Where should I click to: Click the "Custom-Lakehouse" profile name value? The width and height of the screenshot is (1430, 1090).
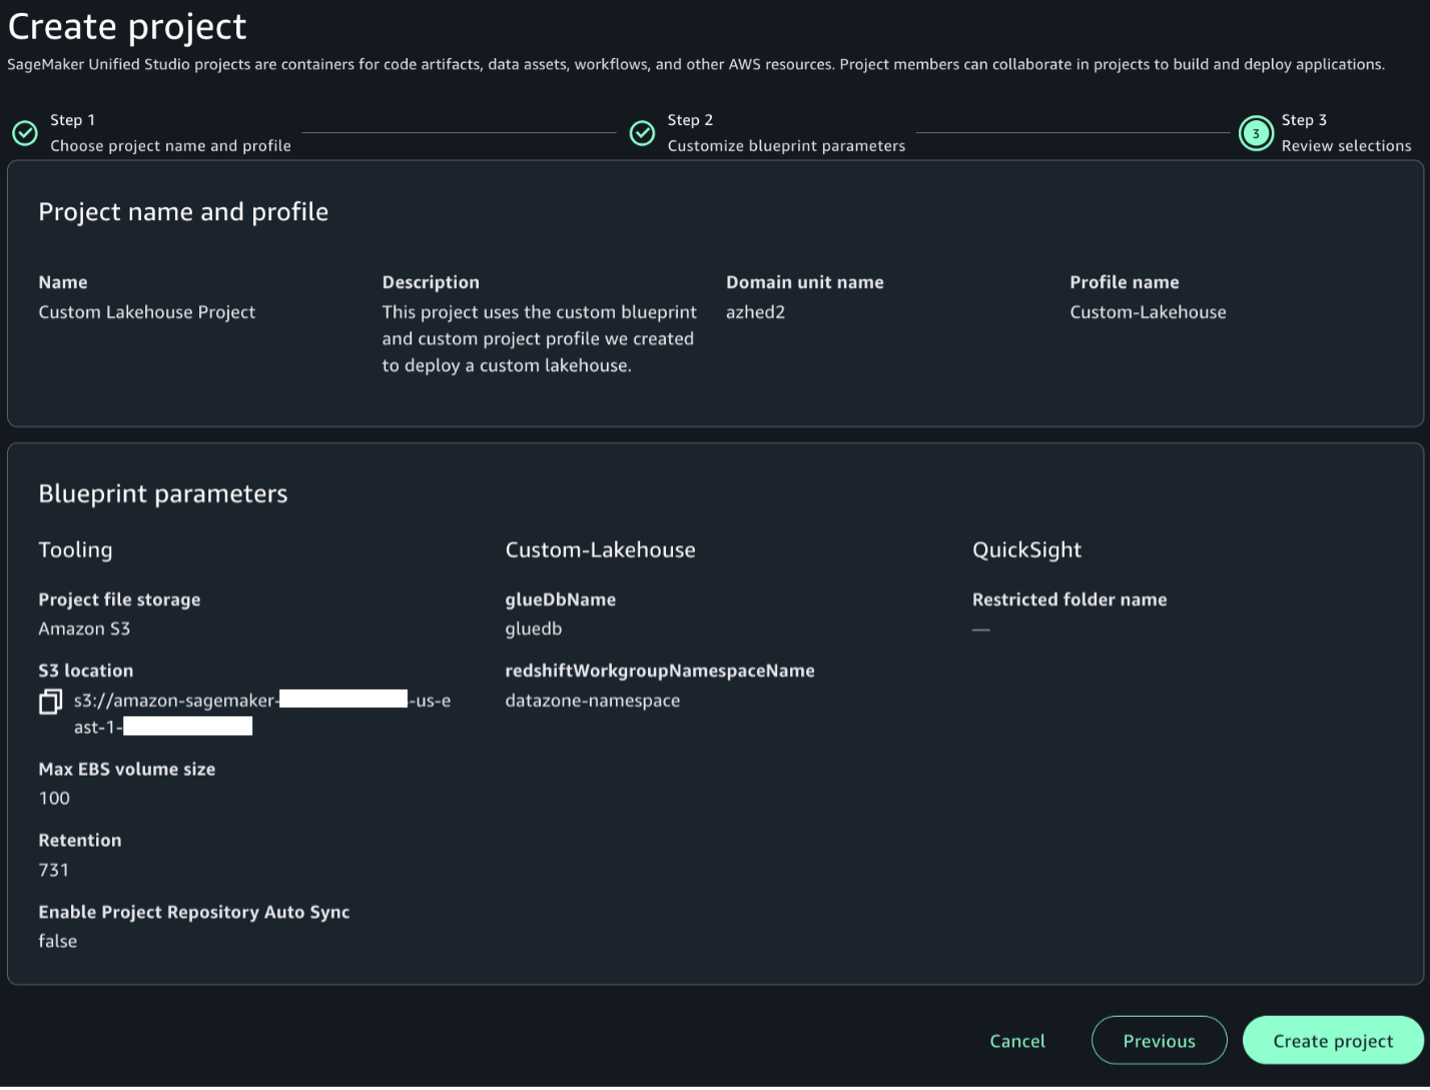(x=1147, y=312)
